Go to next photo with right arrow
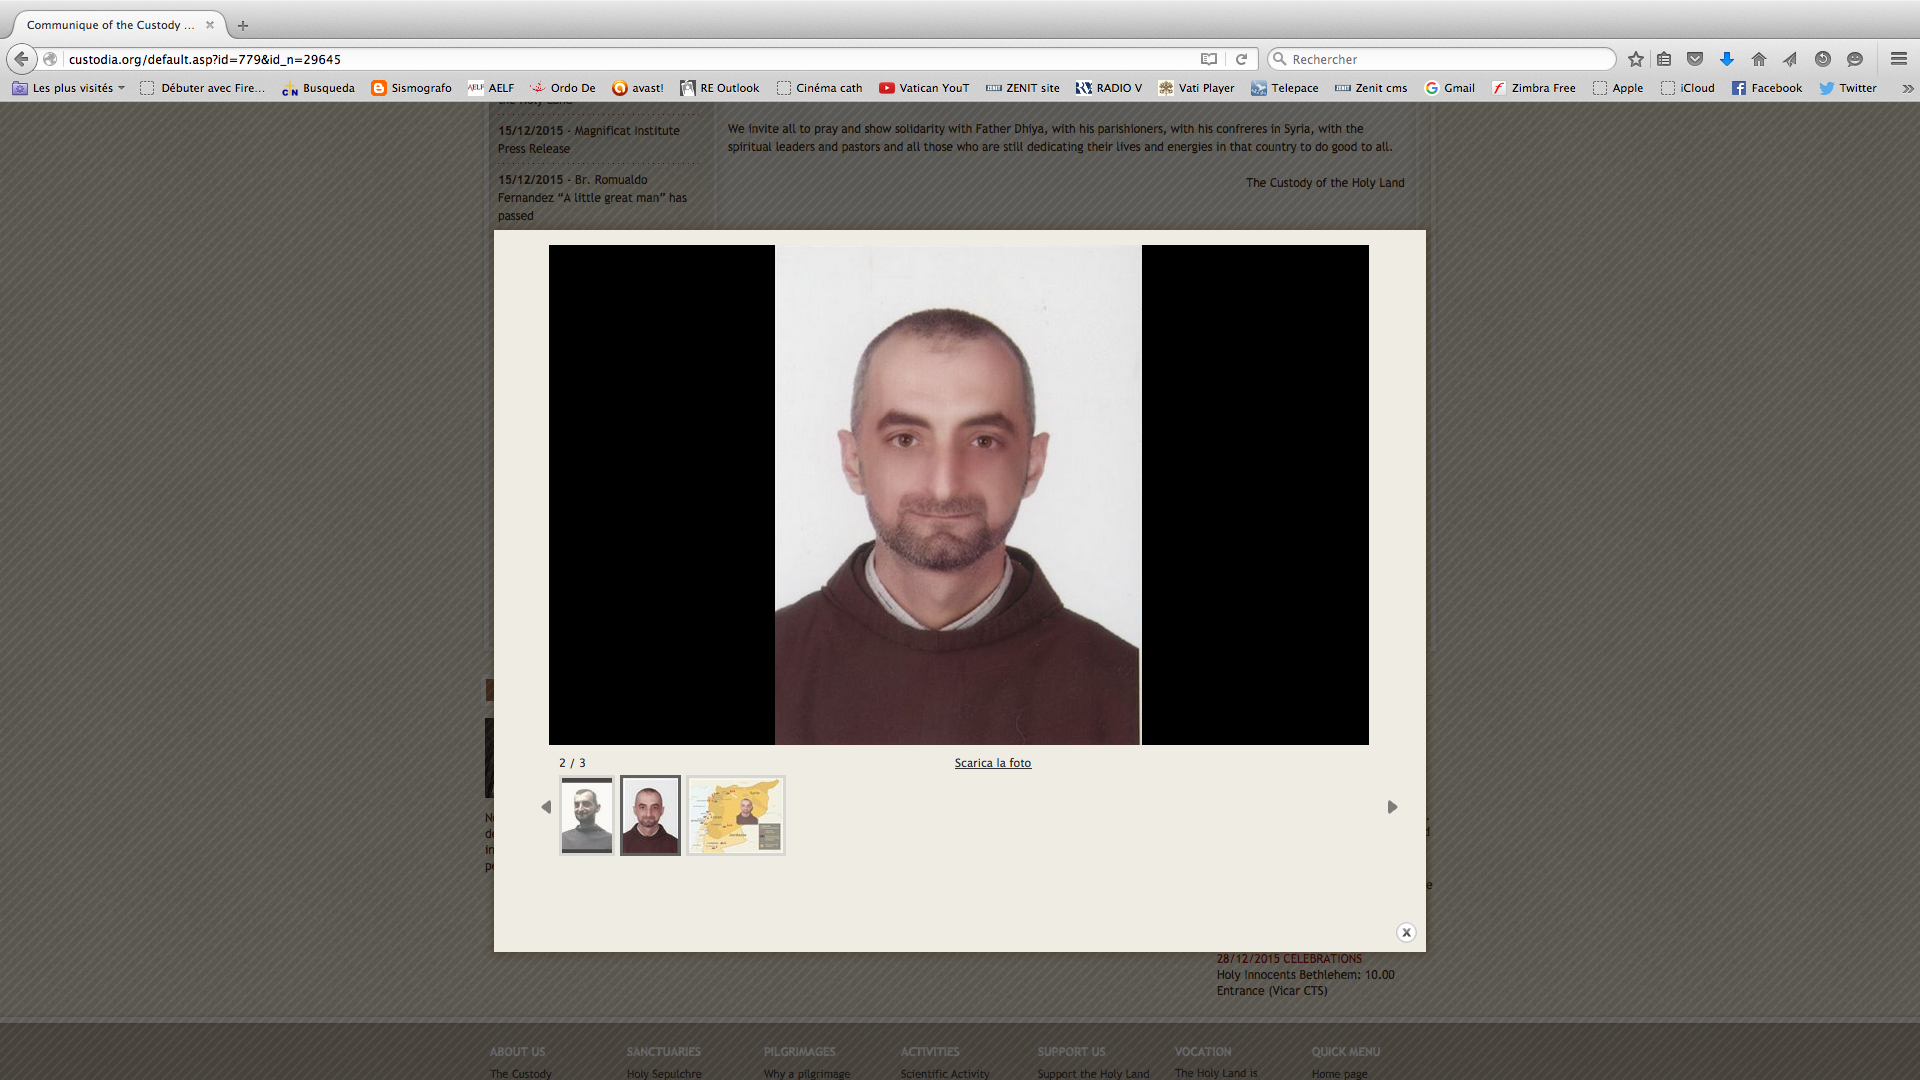The height and width of the screenshot is (1080, 1920). (x=1392, y=807)
